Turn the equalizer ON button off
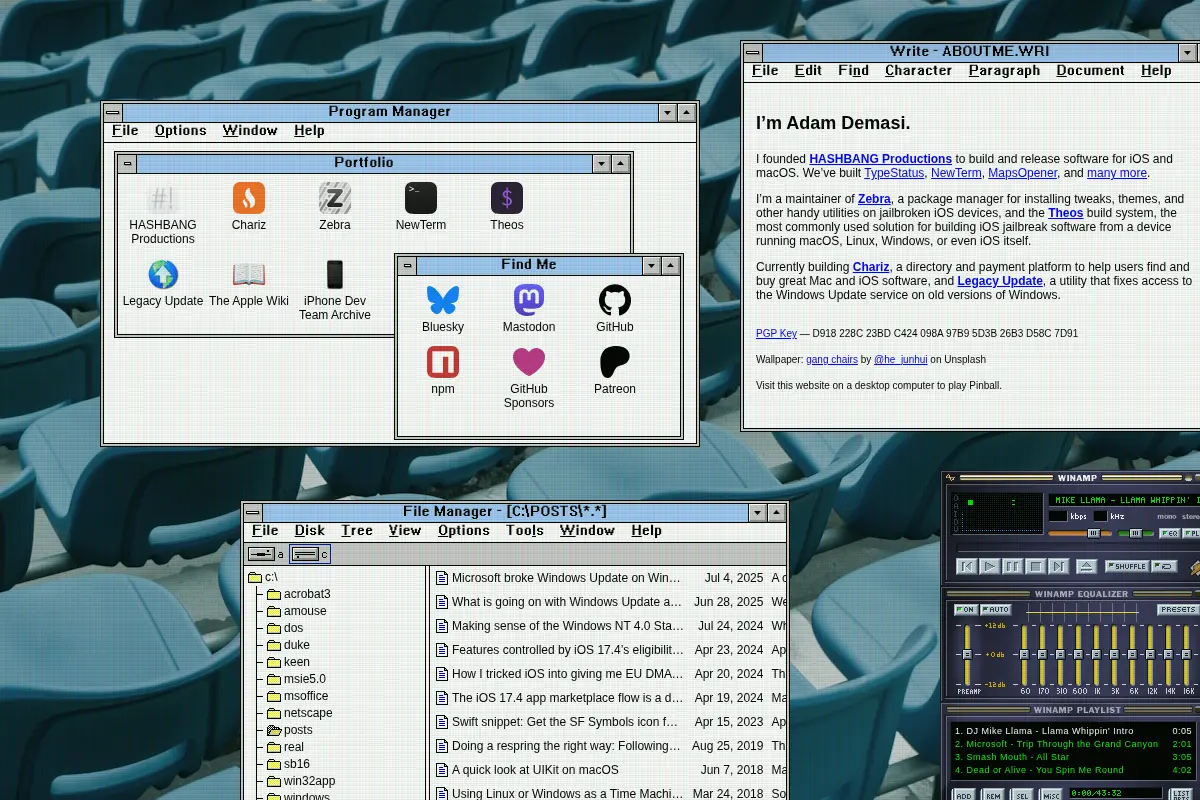 pyautogui.click(x=966, y=610)
